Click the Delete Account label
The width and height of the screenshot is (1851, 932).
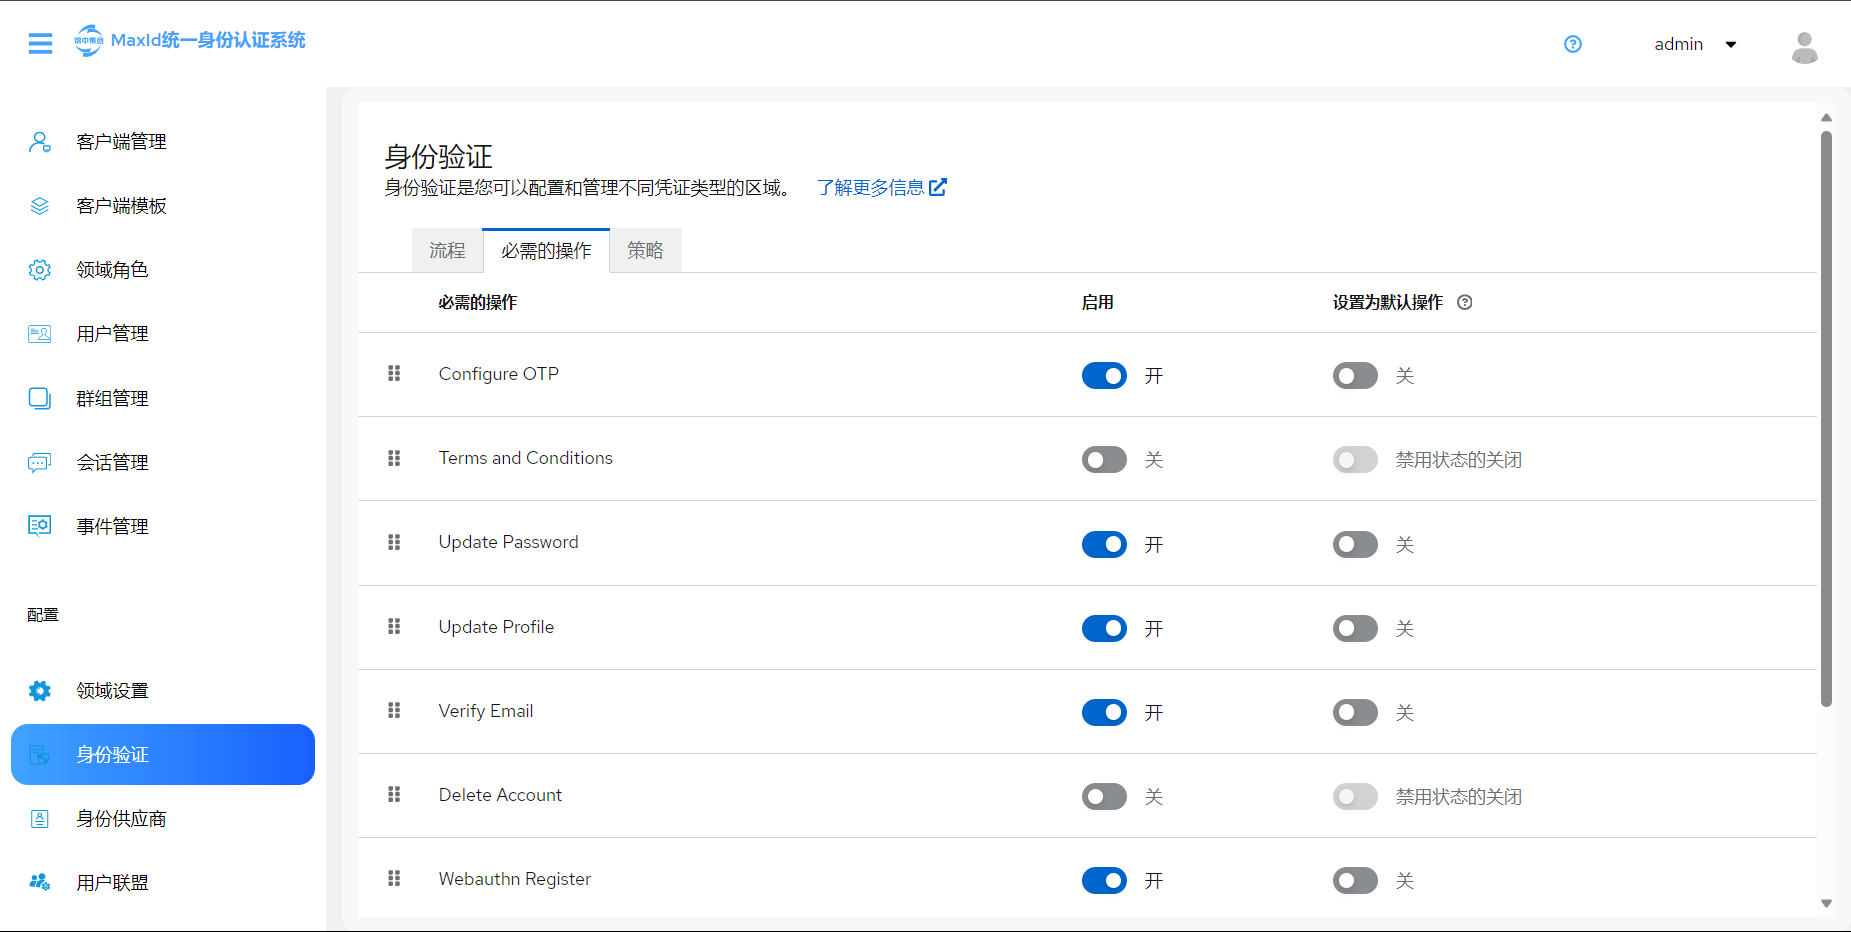(500, 795)
